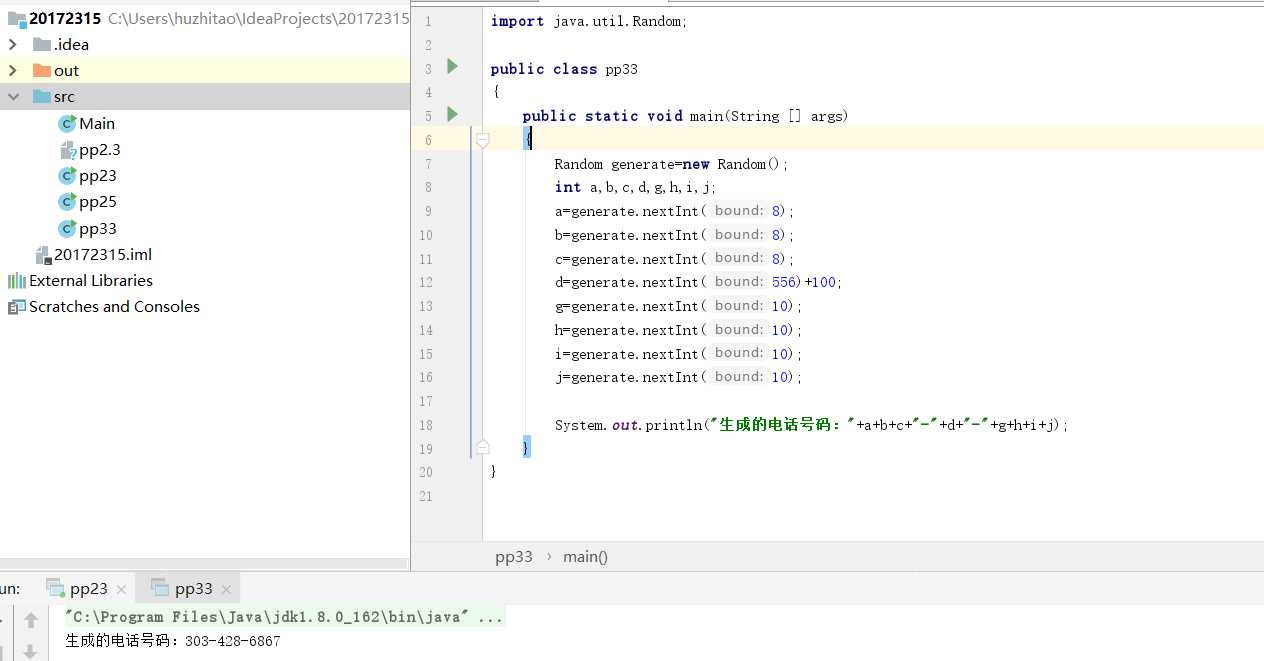Click the down arrow in run console
Screen dimensions: 1264x661
click(31, 651)
